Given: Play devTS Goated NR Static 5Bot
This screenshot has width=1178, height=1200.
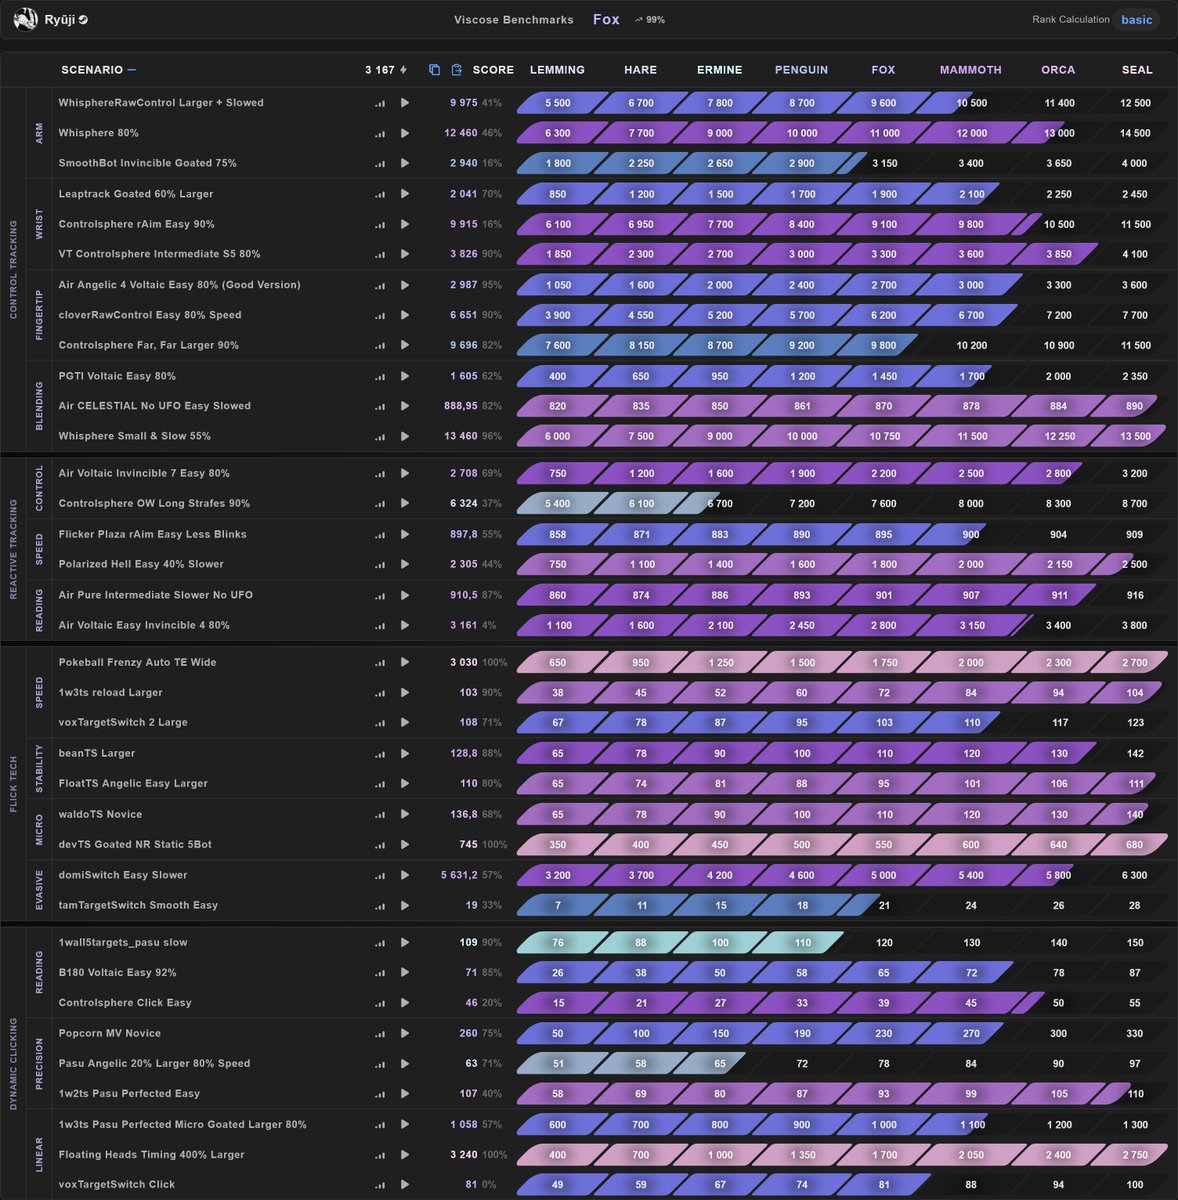Looking at the screenshot, I should click(405, 844).
